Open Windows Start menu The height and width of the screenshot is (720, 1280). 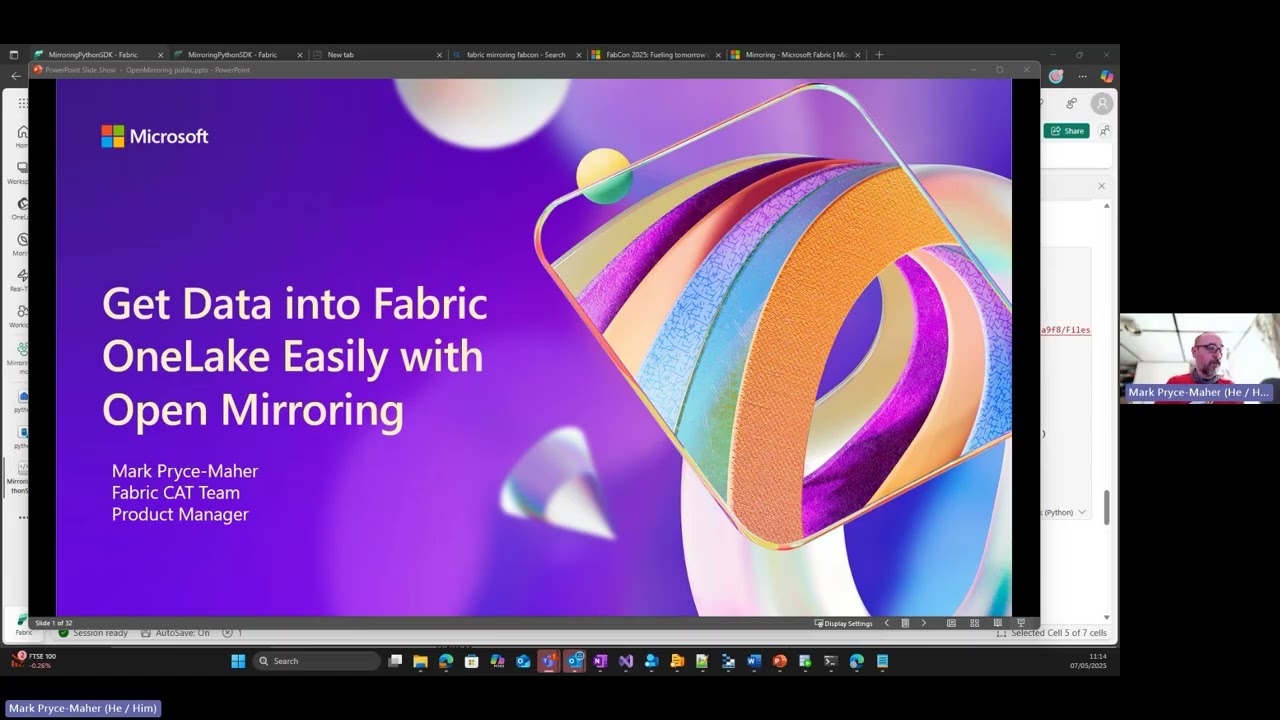pyautogui.click(x=238, y=661)
